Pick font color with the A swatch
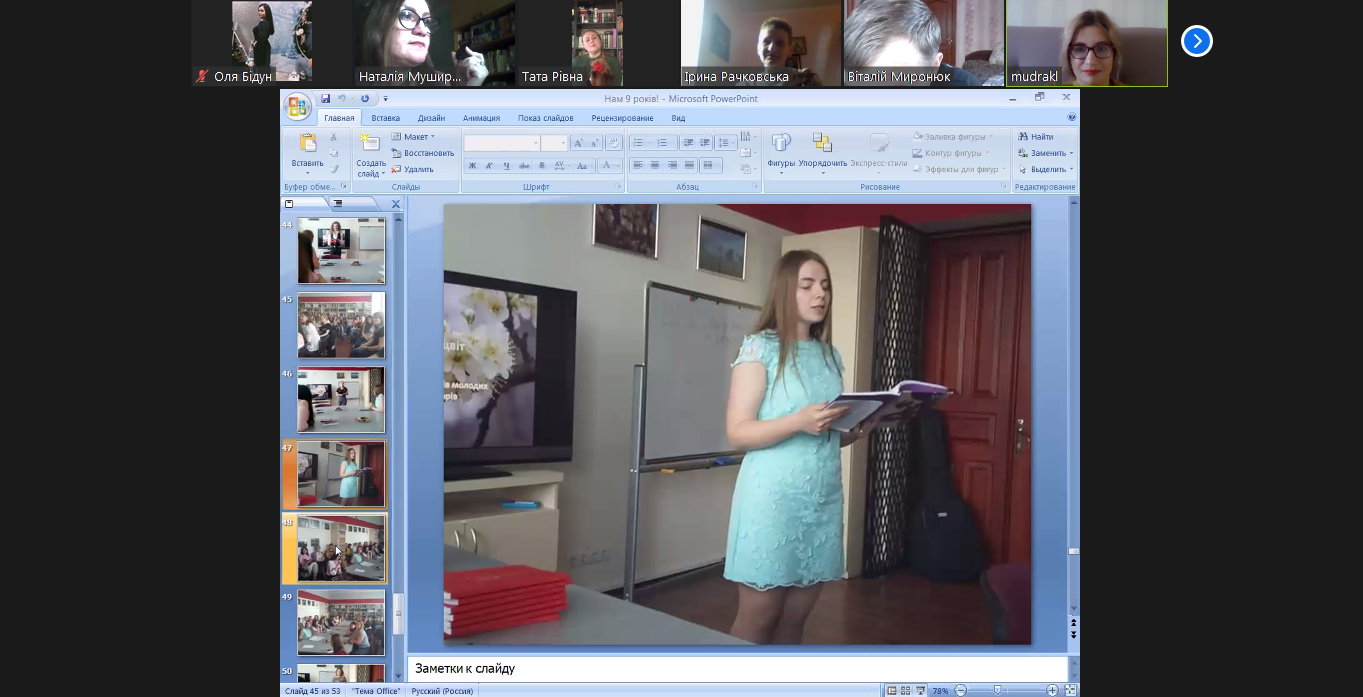 point(609,166)
